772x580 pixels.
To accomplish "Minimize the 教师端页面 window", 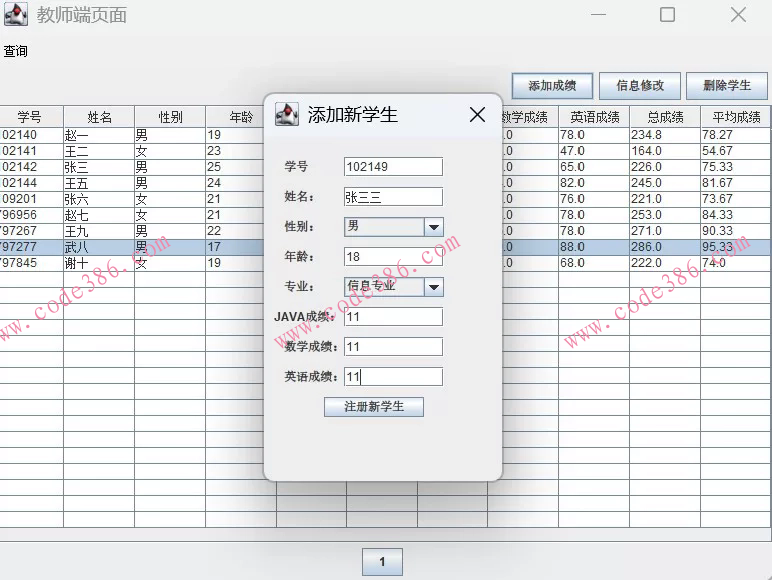I will coord(598,15).
